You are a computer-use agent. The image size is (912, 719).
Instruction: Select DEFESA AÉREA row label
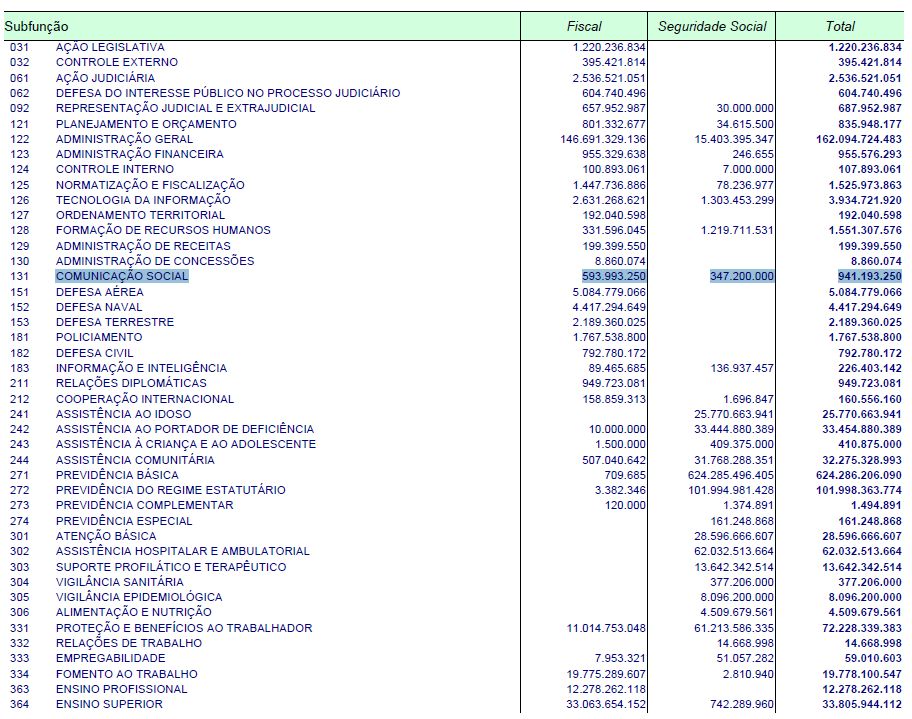coord(99,292)
